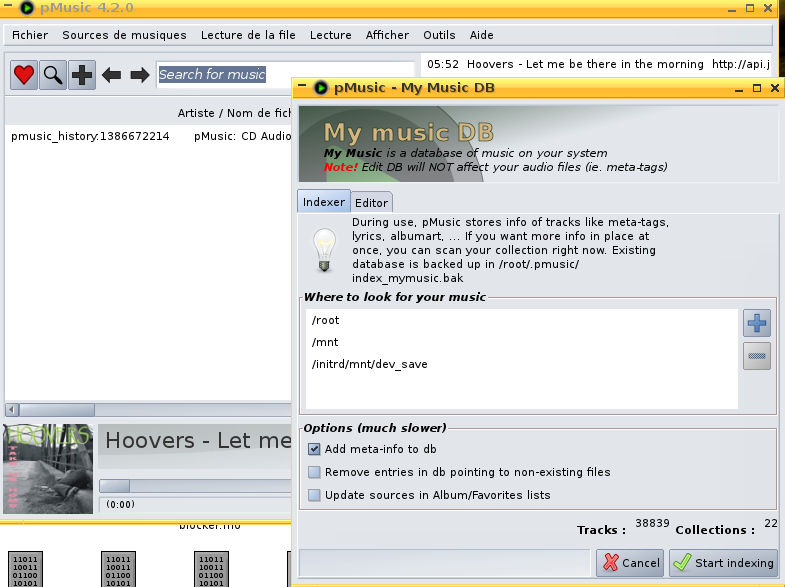Open the Lecture menu
This screenshot has height=587, width=785.
[x=330, y=35]
